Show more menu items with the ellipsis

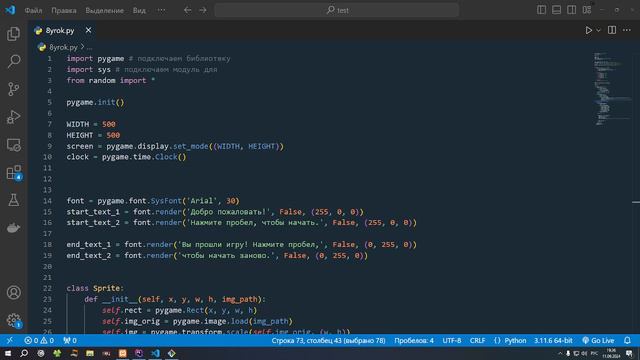(x=162, y=11)
